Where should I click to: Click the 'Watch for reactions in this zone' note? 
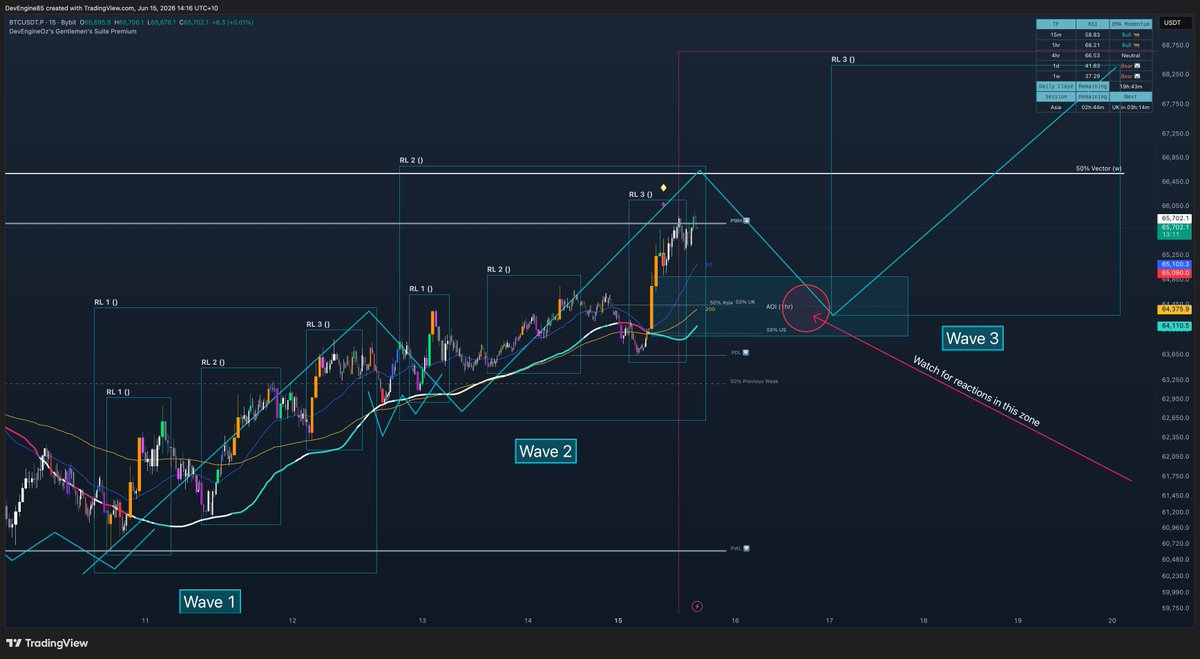coord(976,391)
